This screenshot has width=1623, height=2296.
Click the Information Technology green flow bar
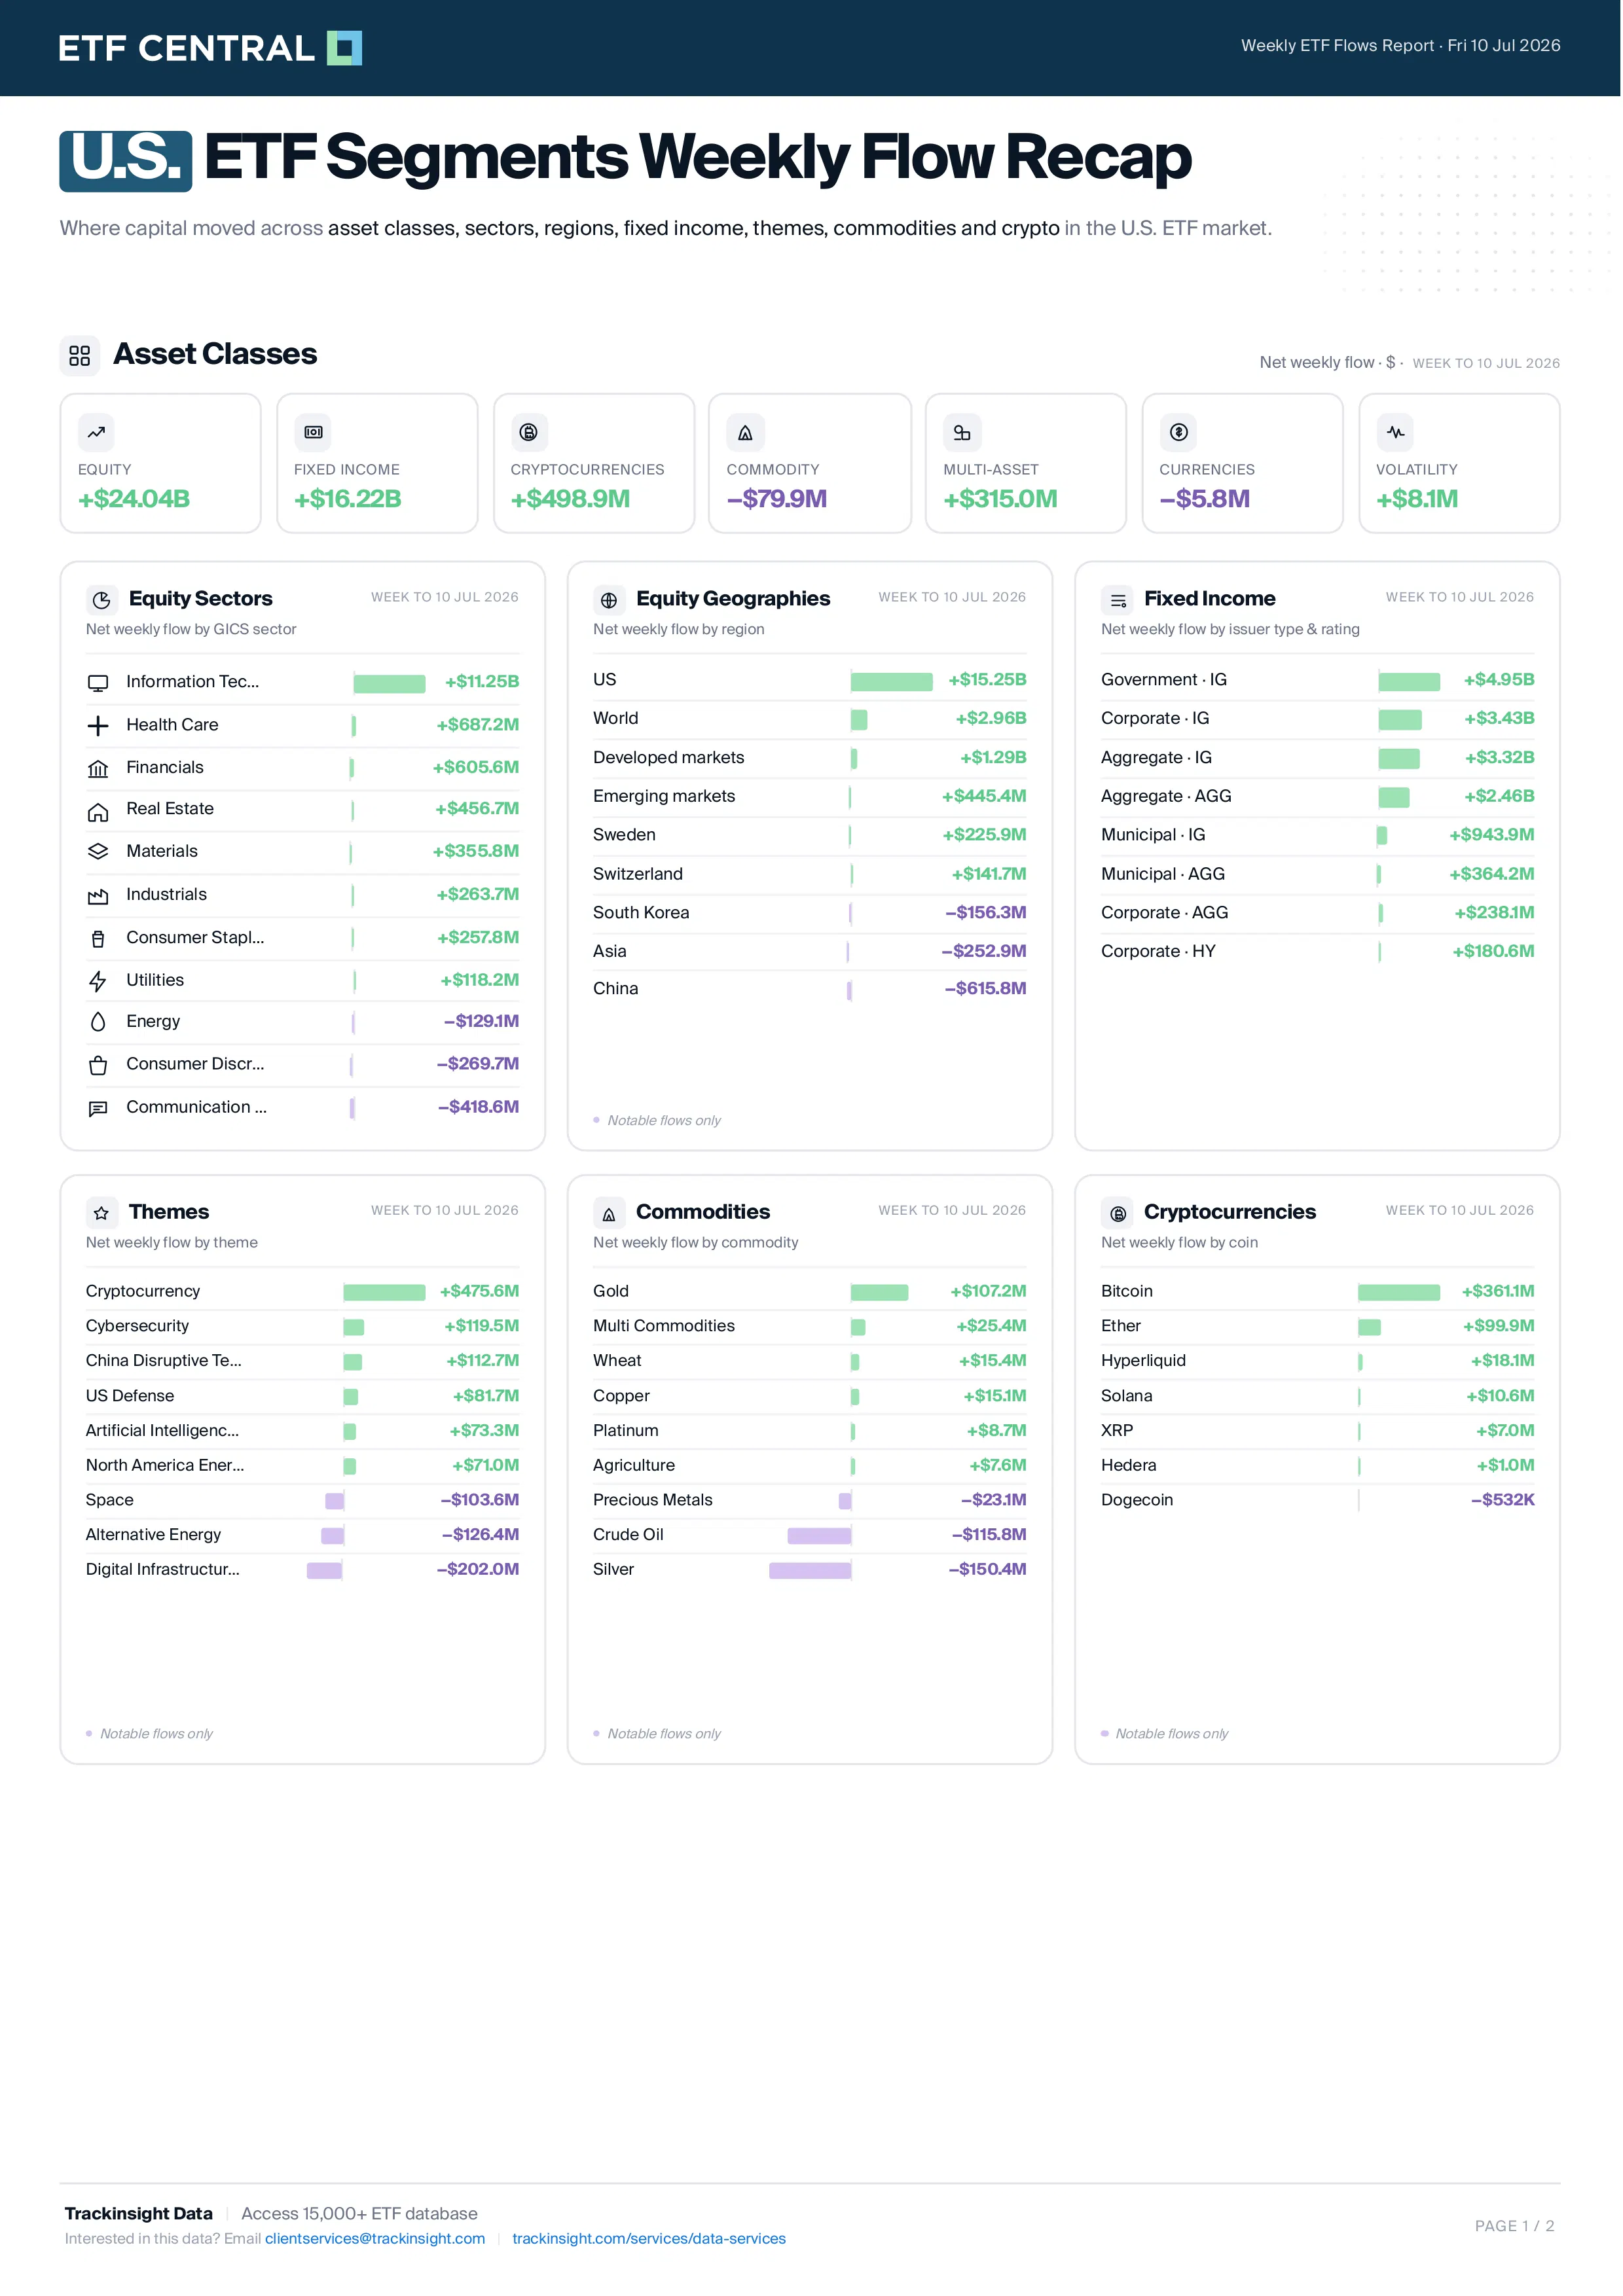point(389,683)
